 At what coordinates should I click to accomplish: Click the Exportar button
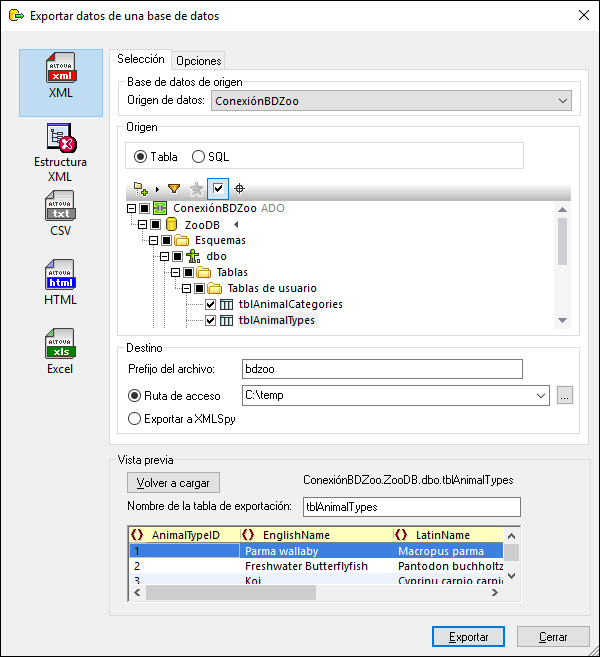[468, 636]
